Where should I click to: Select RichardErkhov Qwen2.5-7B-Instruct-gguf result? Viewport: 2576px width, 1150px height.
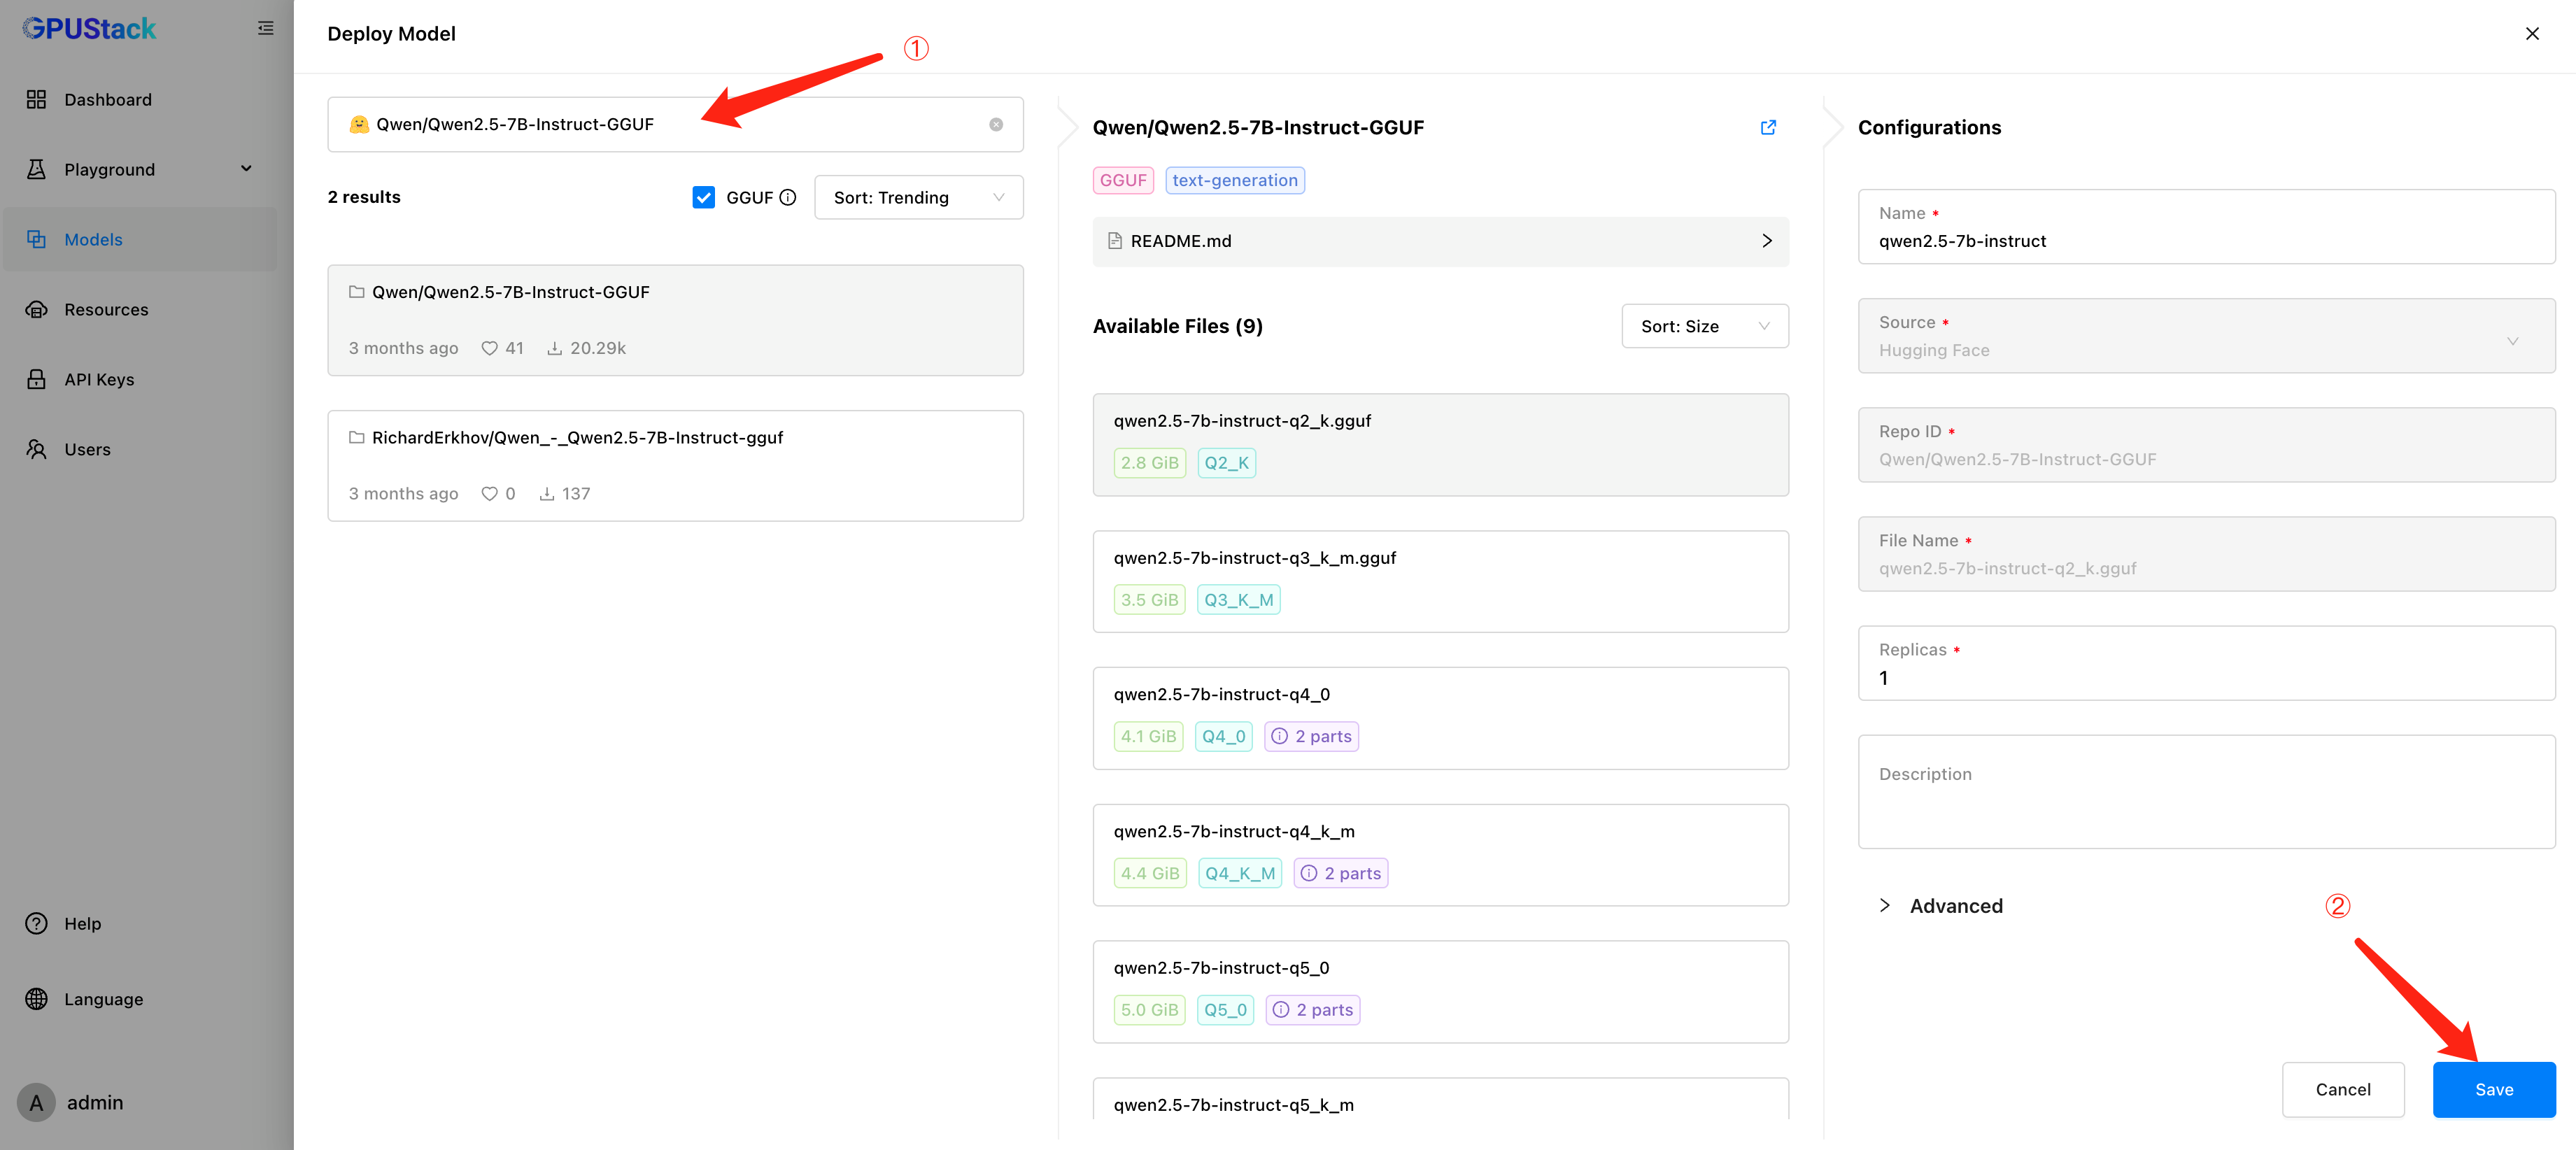pyautogui.click(x=675, y=465)
